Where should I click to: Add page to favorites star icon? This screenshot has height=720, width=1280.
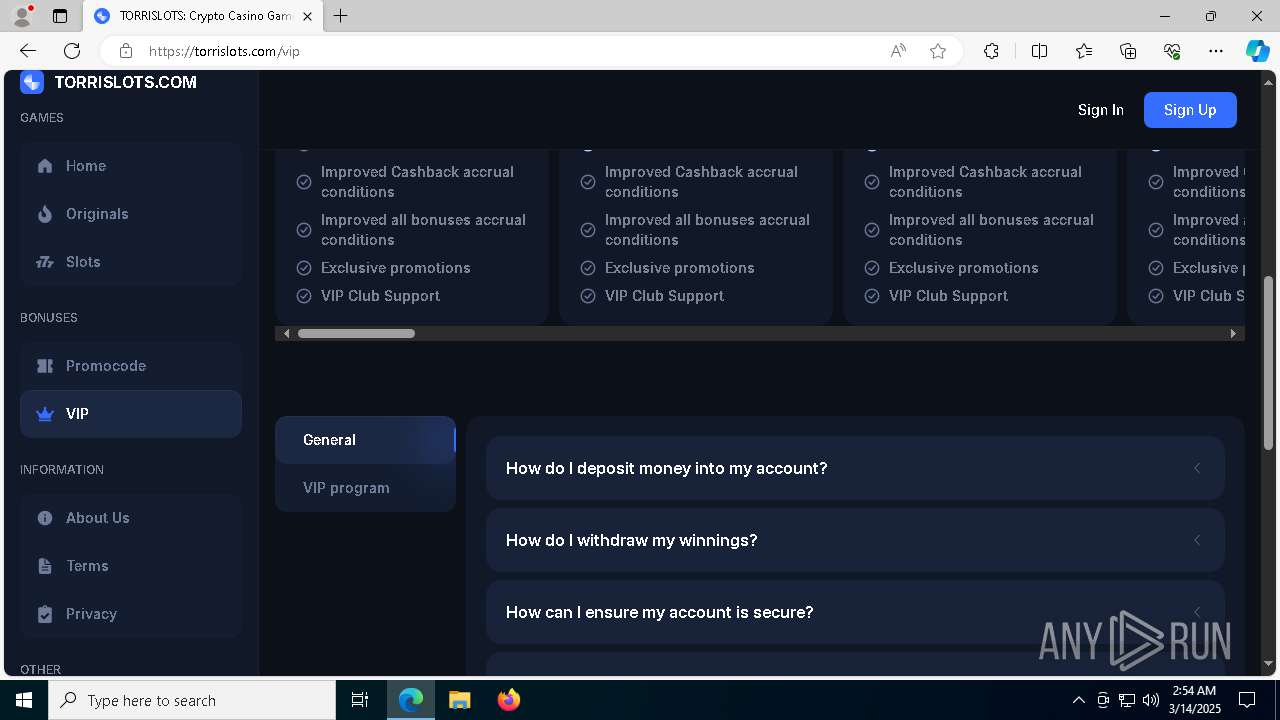point(938,51)
